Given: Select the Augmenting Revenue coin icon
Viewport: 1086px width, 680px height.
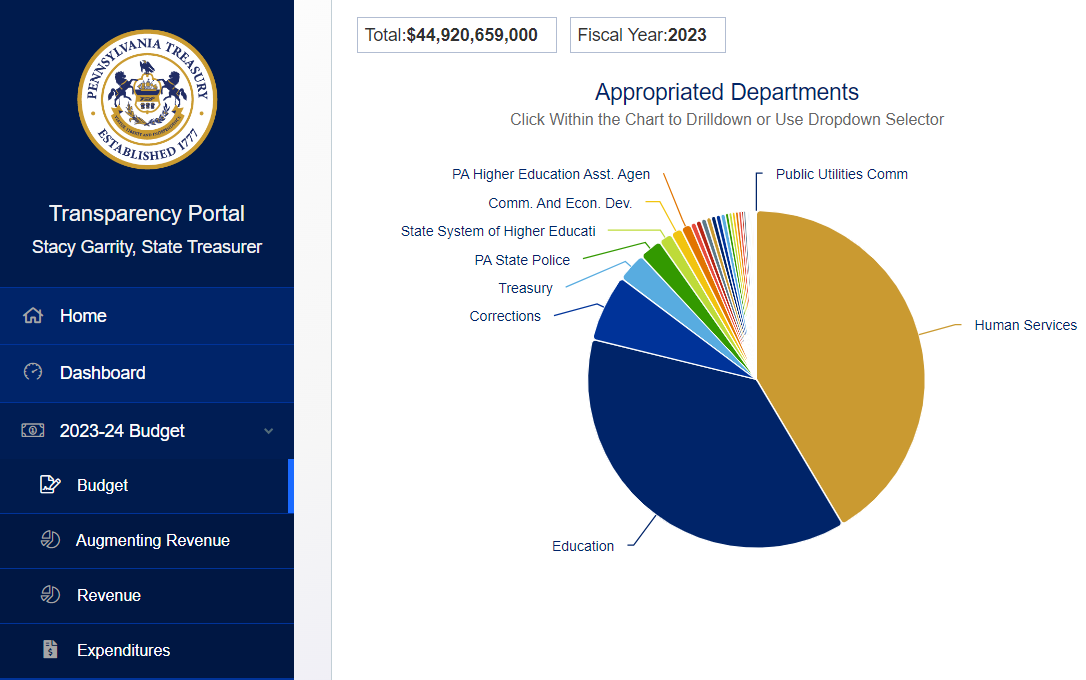Looking at the screenshot, I should pos(50,540).
